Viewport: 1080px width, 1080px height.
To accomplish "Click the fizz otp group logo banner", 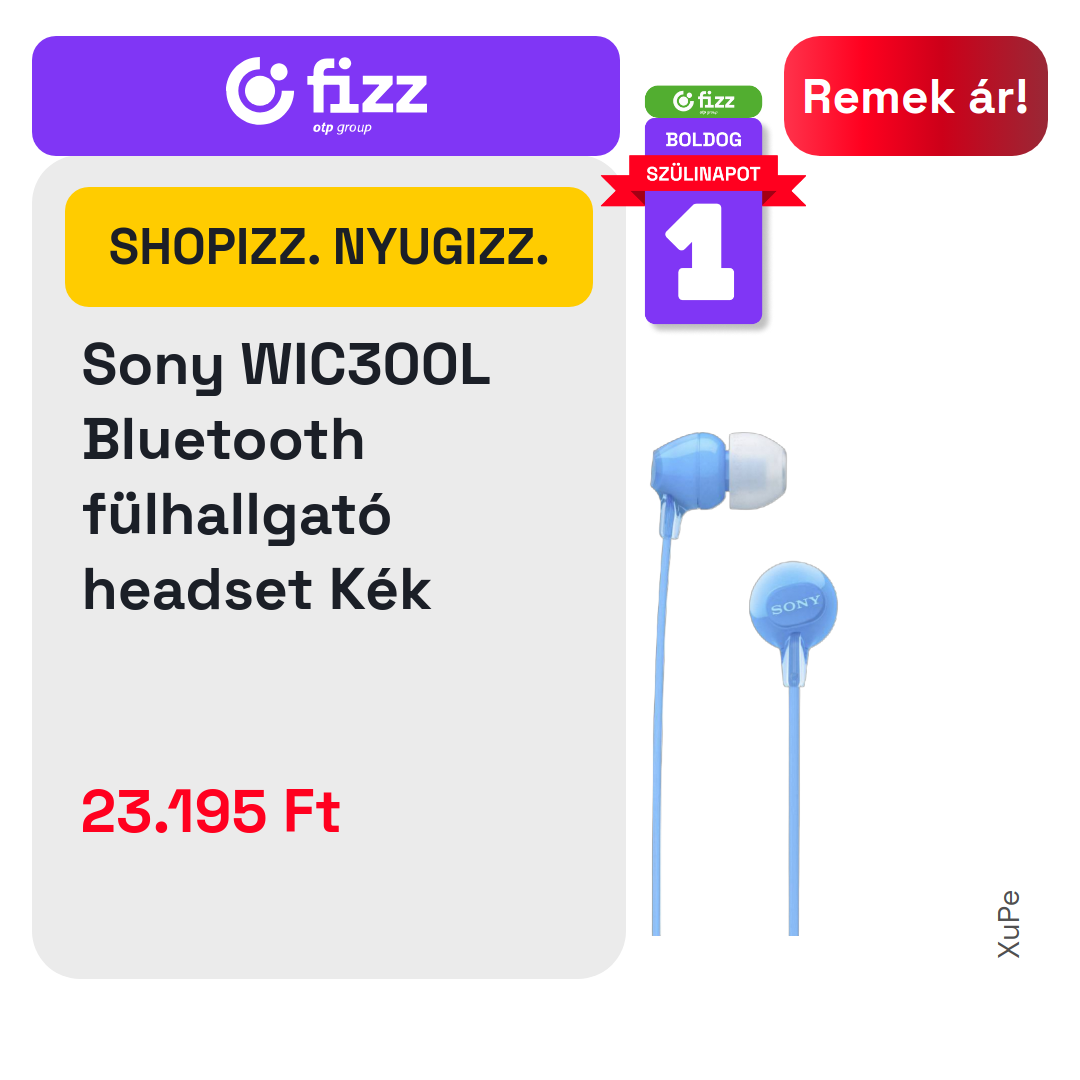I will click(x=326, y=96).
